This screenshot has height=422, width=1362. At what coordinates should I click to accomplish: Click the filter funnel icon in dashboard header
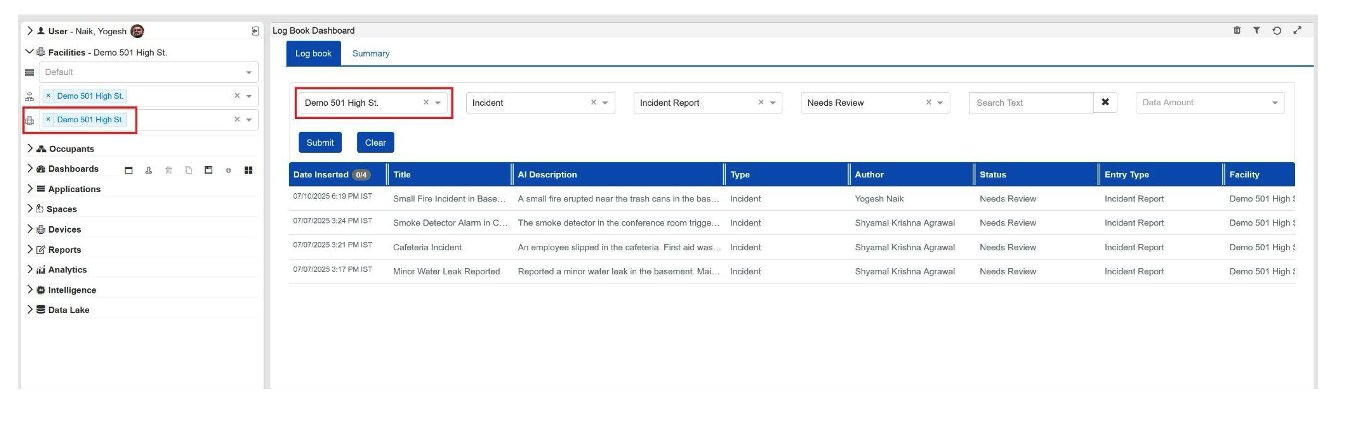[x=1257, y=30]
